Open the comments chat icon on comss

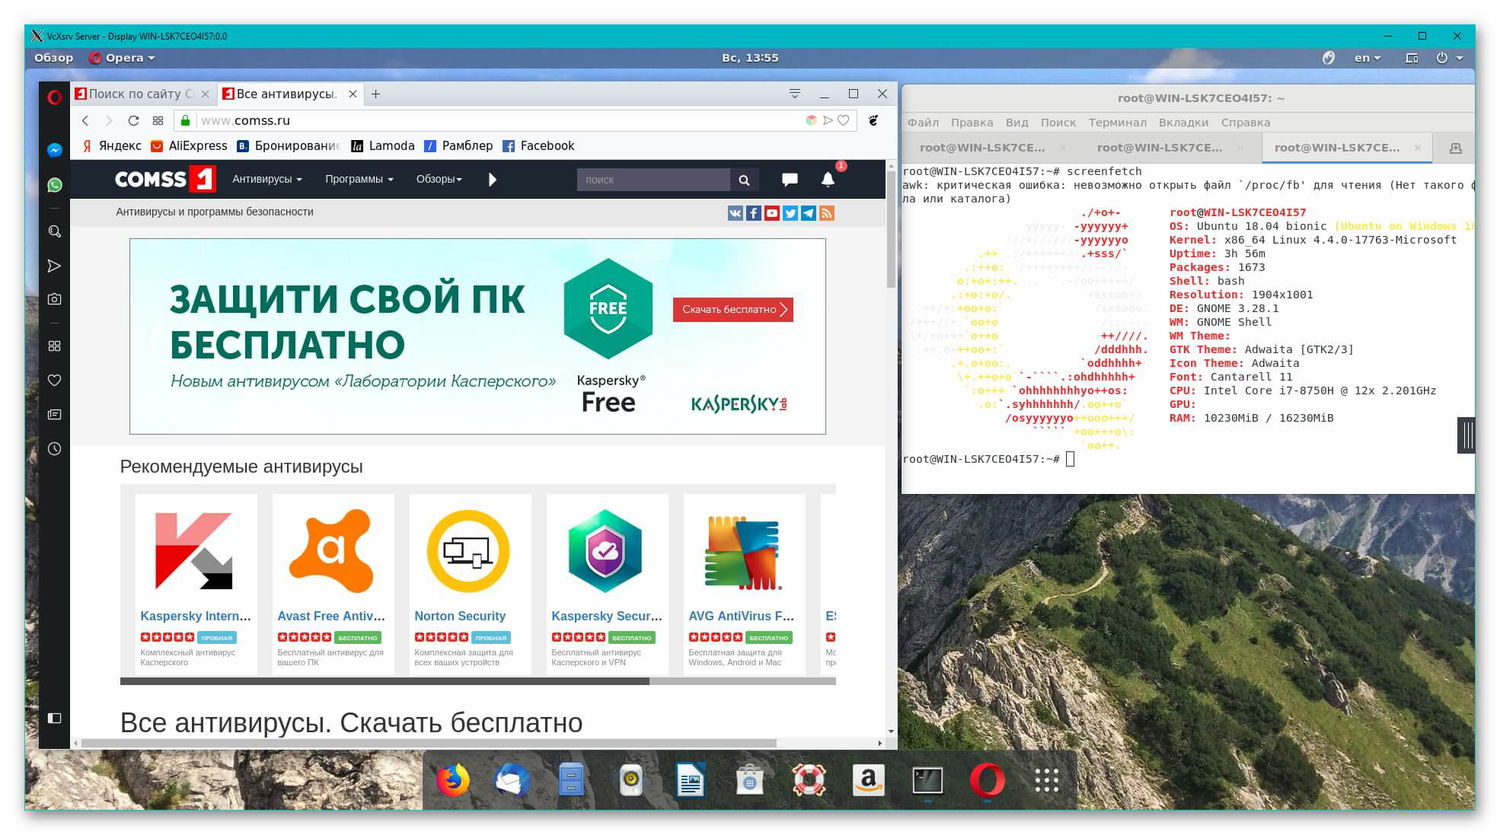[x=789, y=180]
